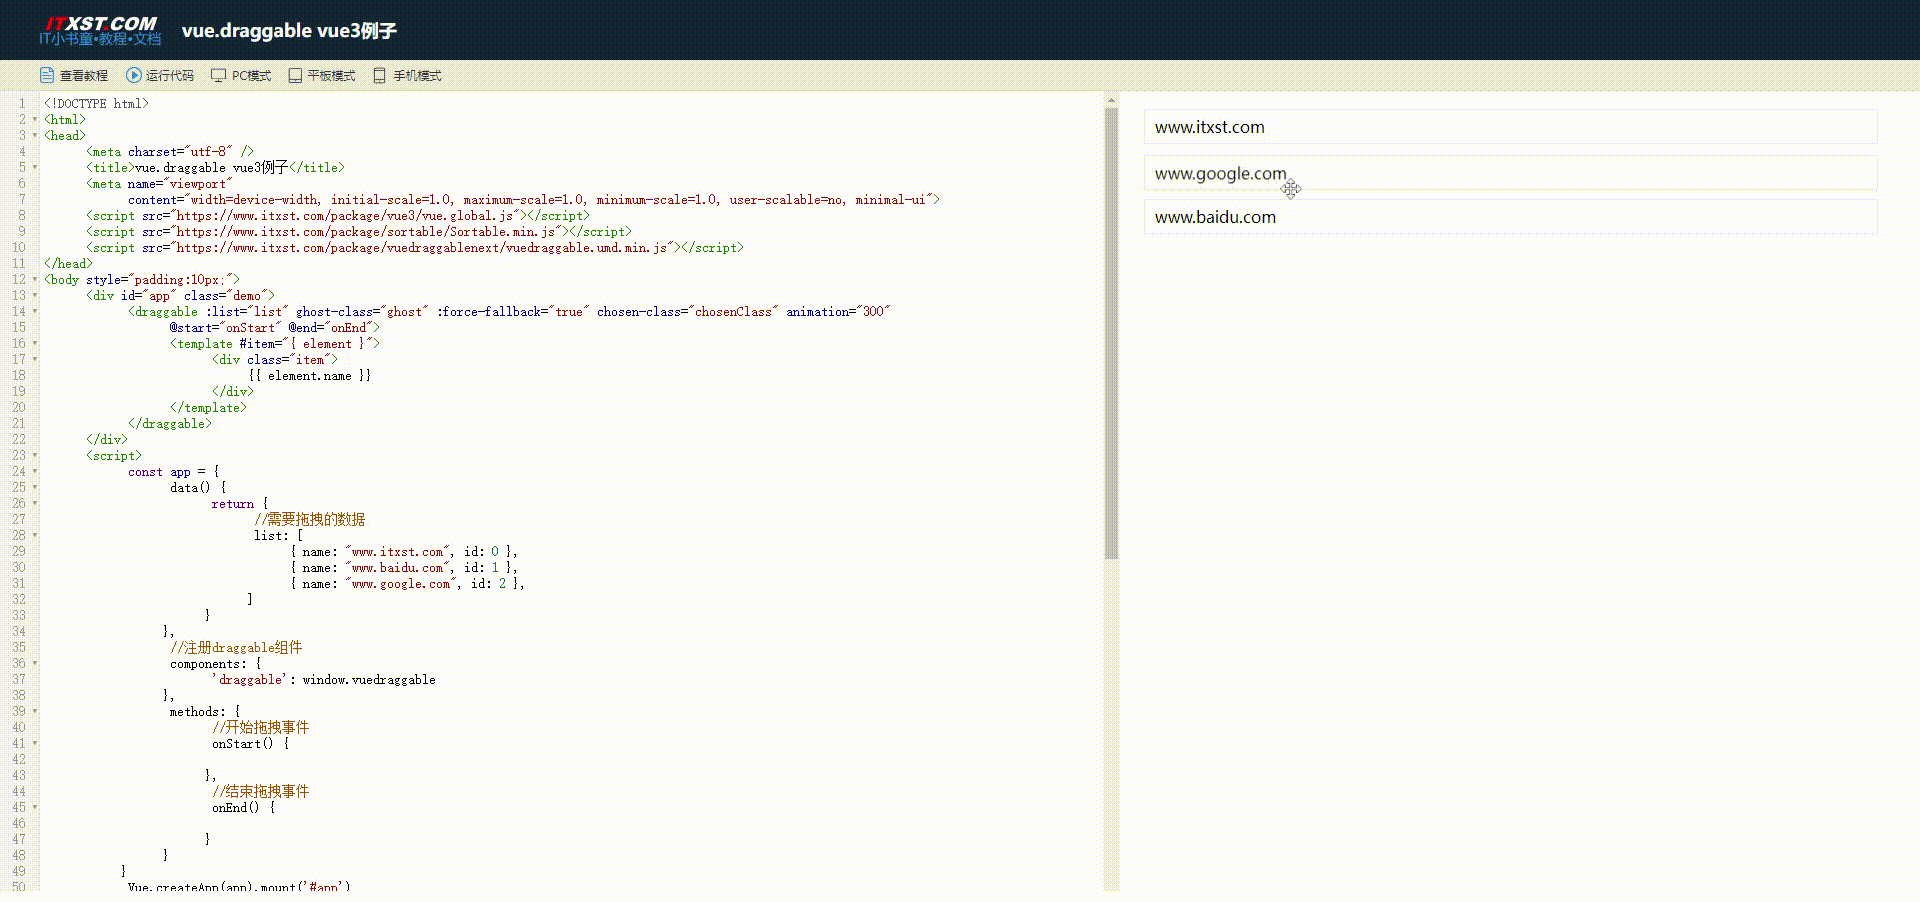This screenshot has height=902, width=1920.
Task: Collapse the html tag fold arrow on line 2
Action: 35,119
